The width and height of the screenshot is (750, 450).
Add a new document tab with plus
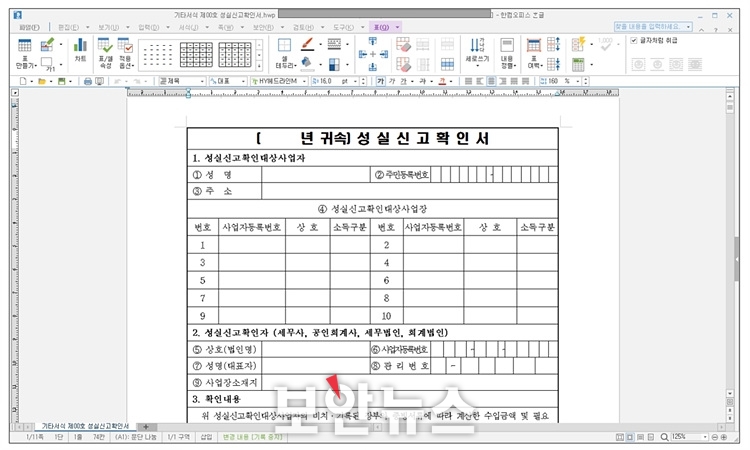pos(146,427)
